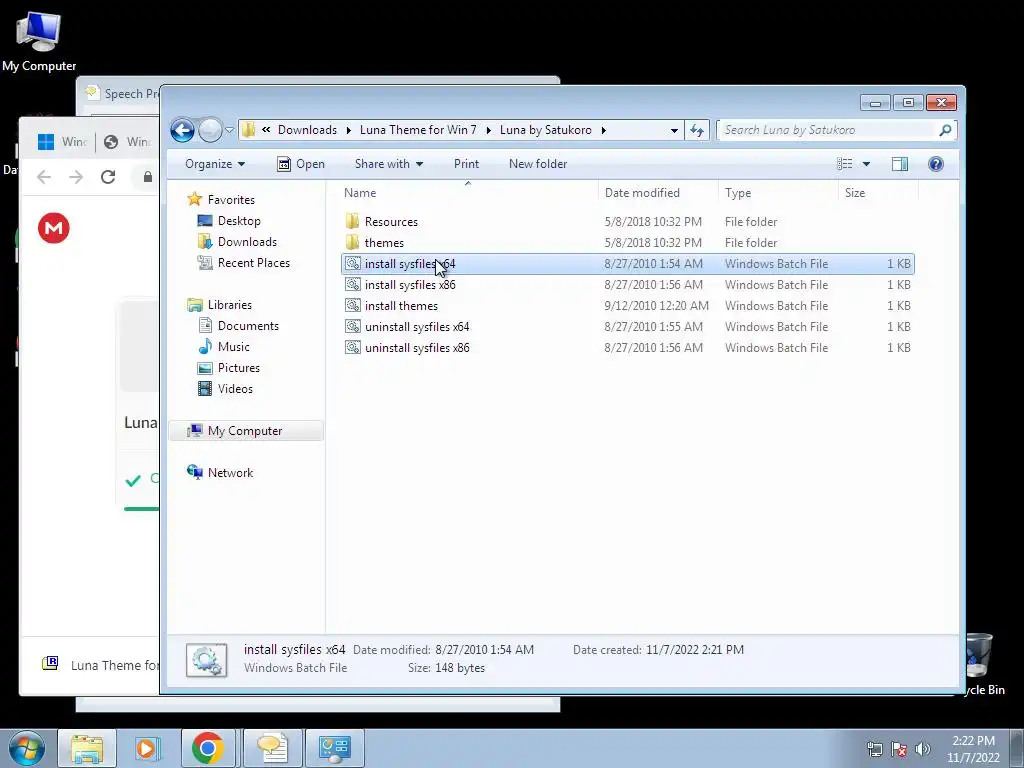Screen dimensions: 1024x768
Task: Click Luna by Satukoro breadcrumb
Action: pos(545,130)
